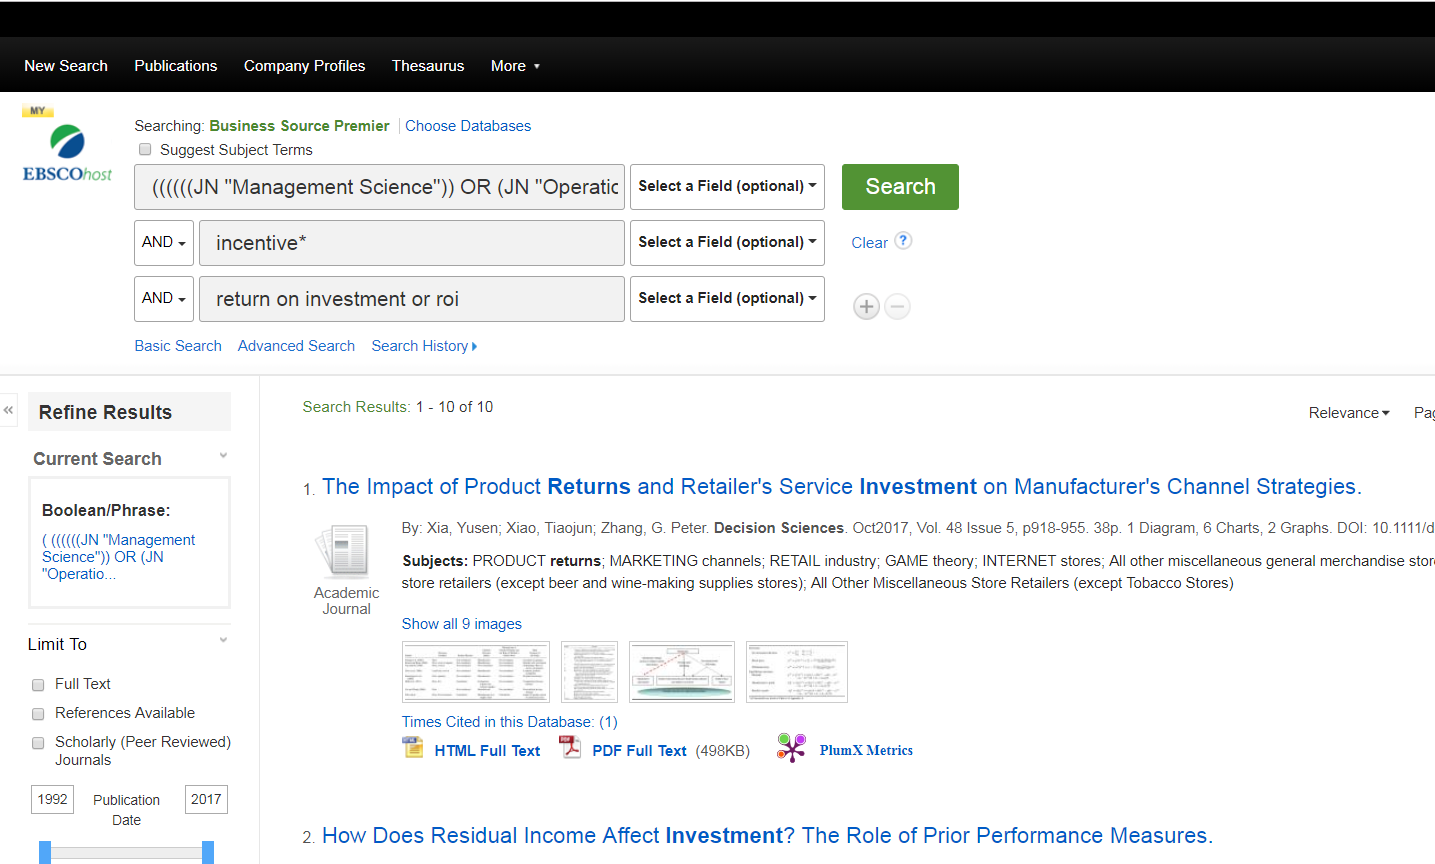Click the incentive* search field
1435x864 pixels.
point(412,243)
